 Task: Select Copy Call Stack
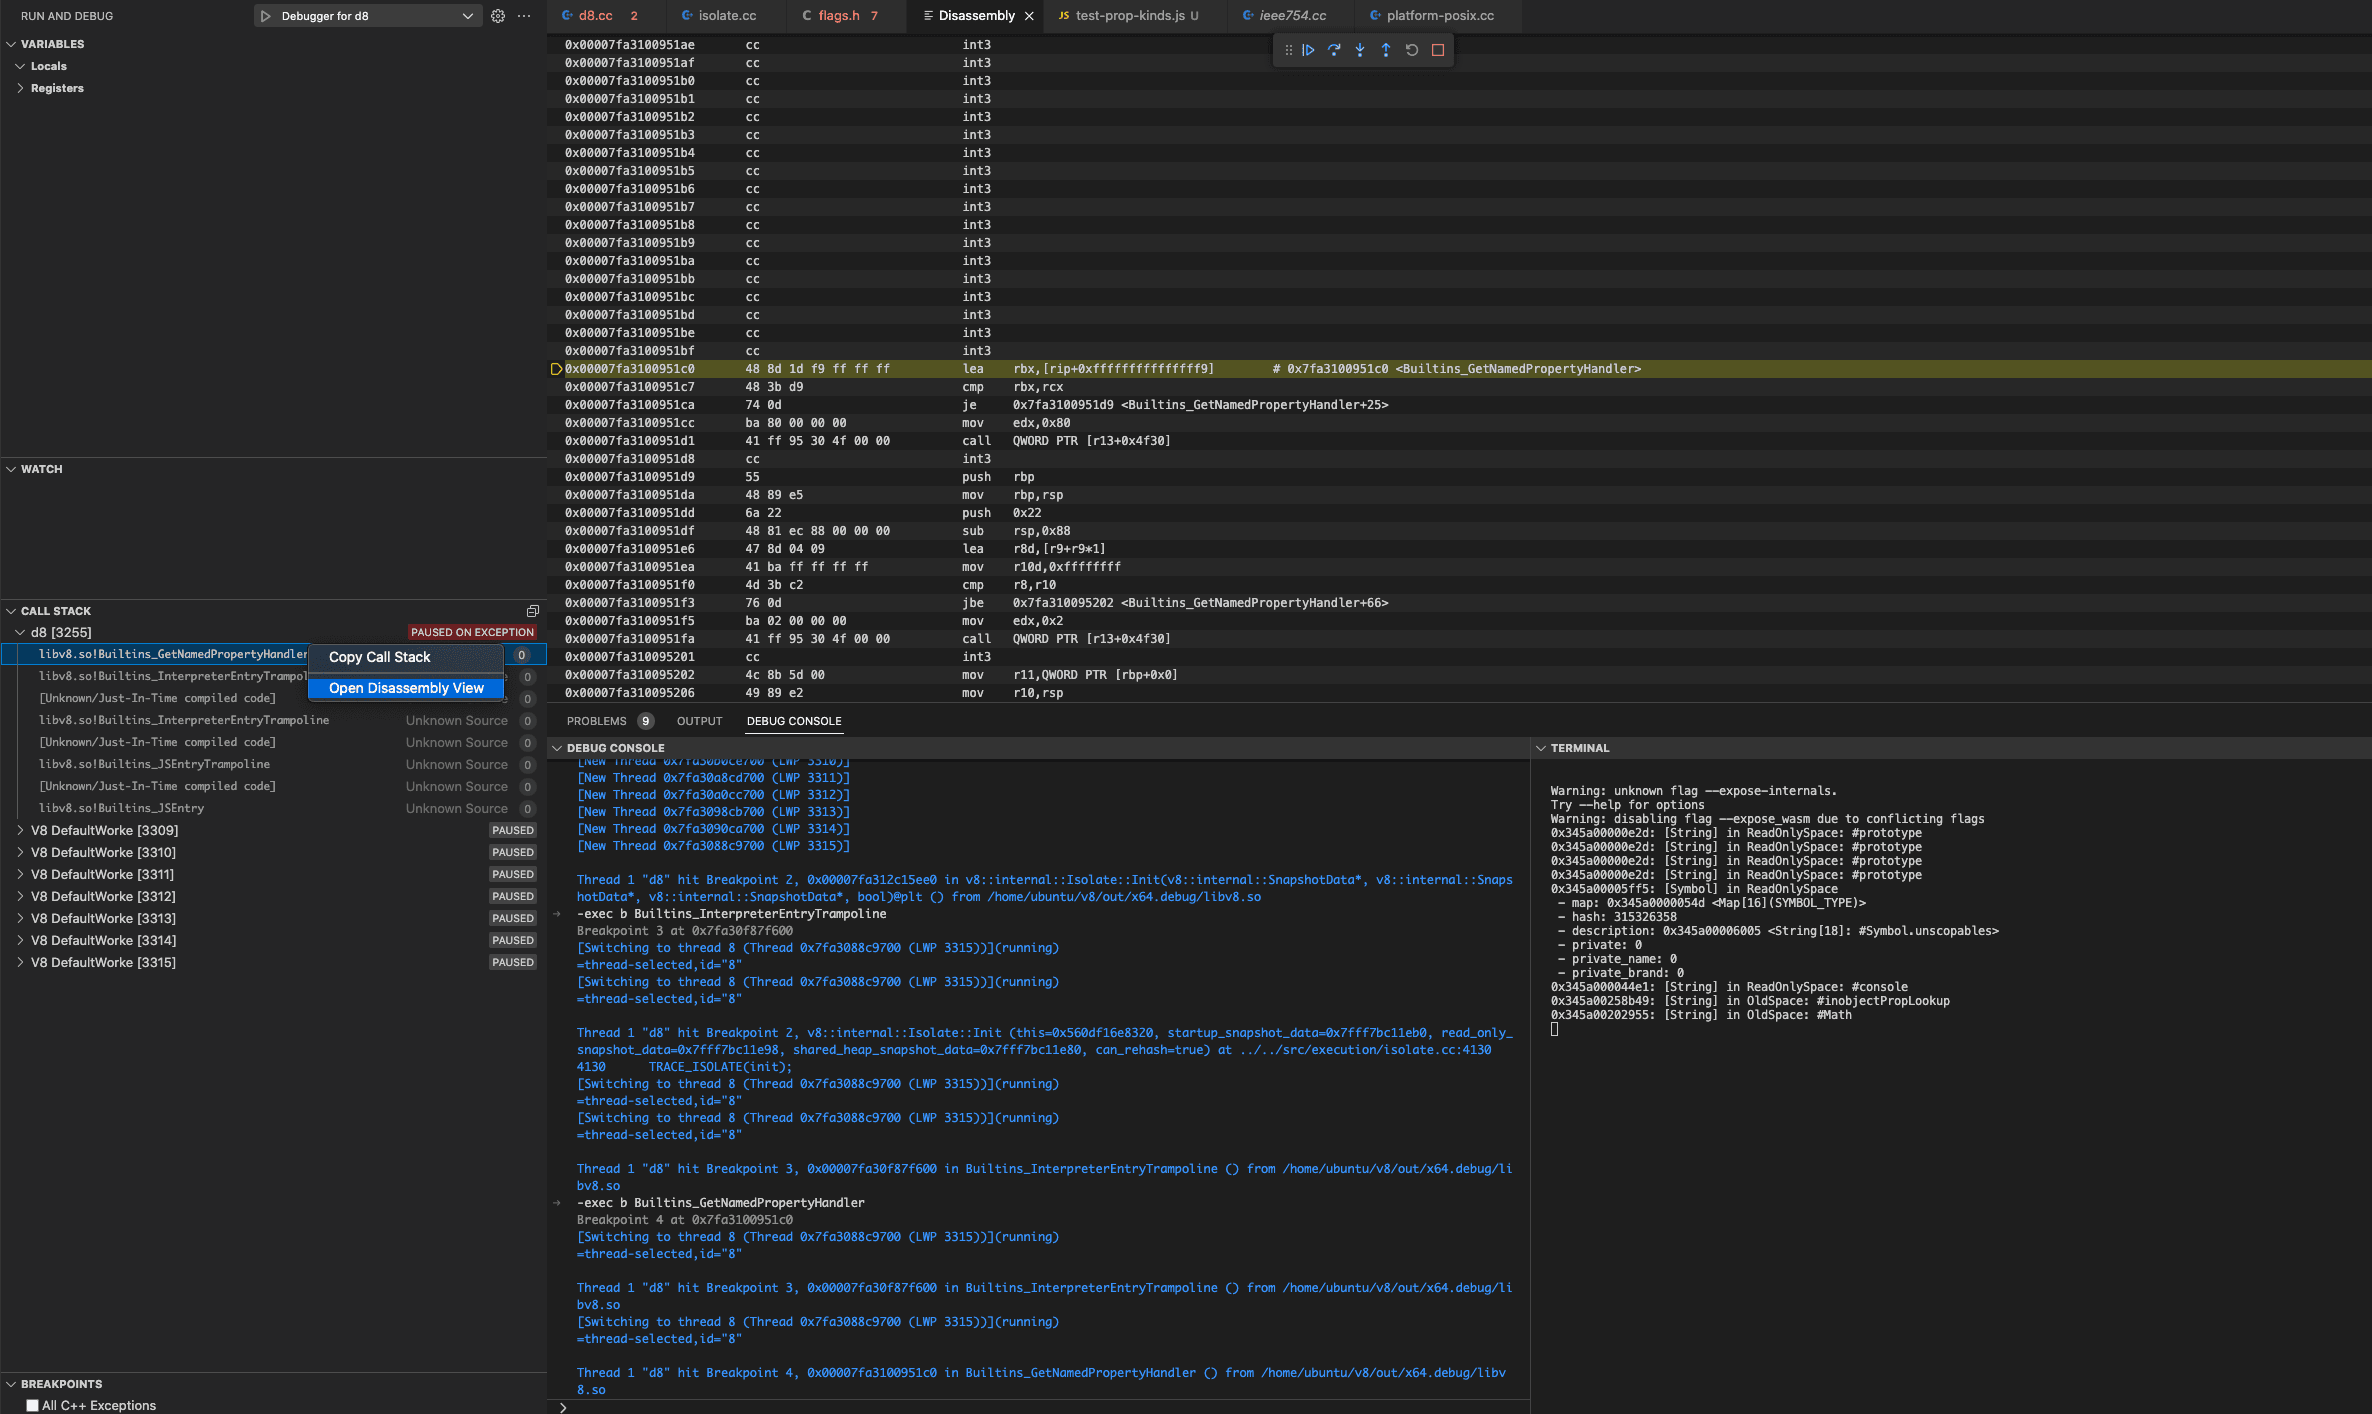379,657
